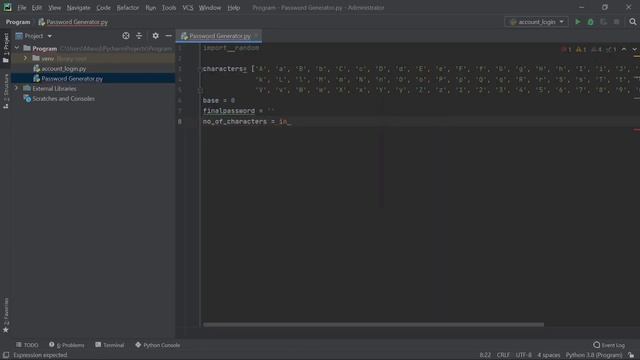This screenshot has height=360, width=640.
Task: Toggle the Project tool window sidebar button
Action: pos(6,48)
